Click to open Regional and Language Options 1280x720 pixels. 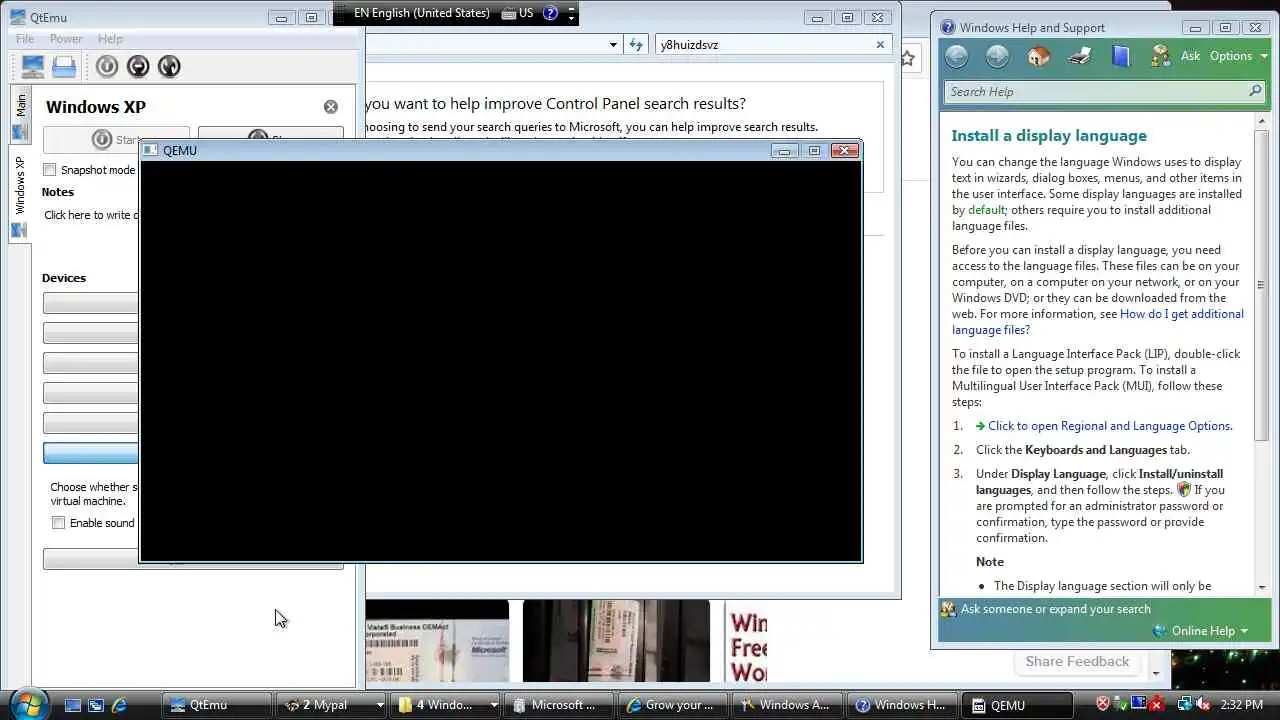pyautogui.click(x=1110, y=426)
